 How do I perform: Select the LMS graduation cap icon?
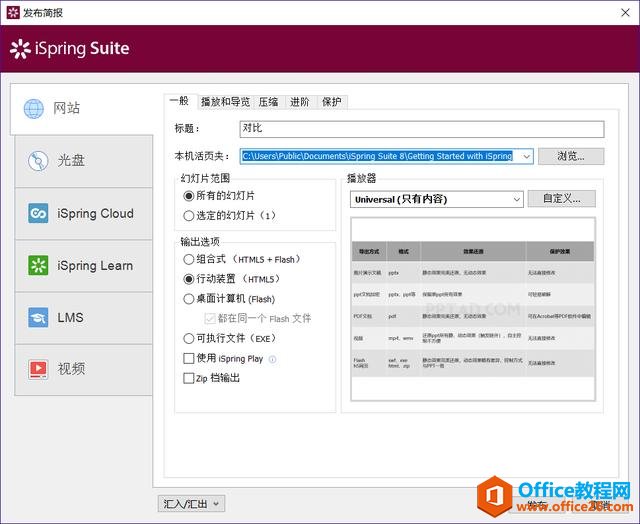[x=38, y=317]
